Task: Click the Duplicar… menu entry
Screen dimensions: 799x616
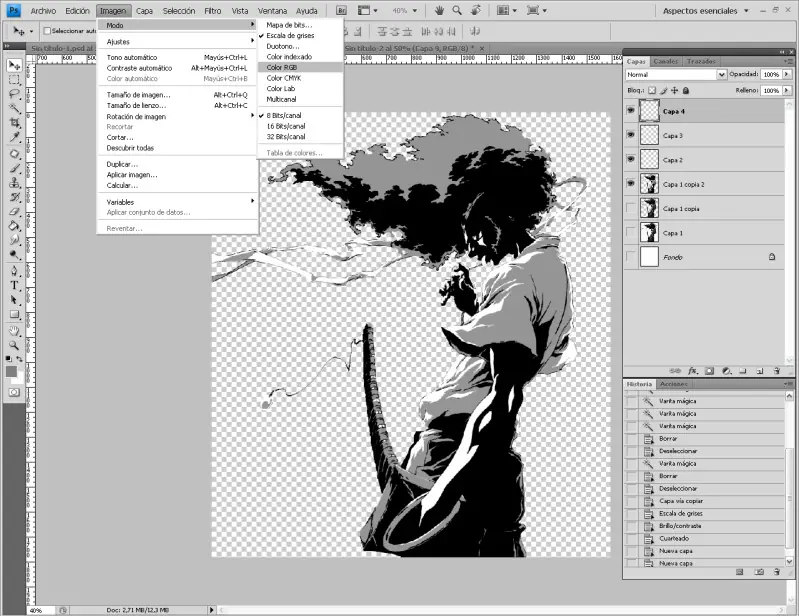Action: point(178,164)
